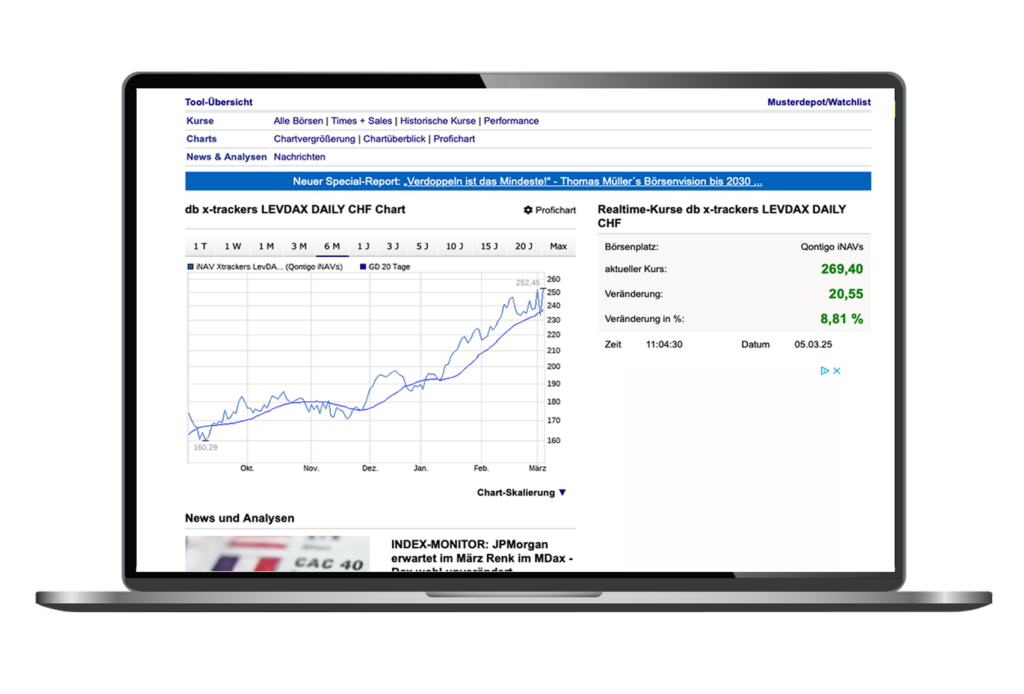Choose the 5 J chart period
Viewport: 1024px width, 694px height.
422,247
